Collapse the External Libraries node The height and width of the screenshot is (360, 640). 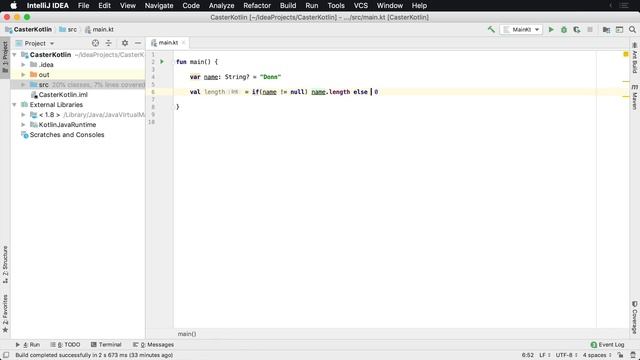click(14, 104)
